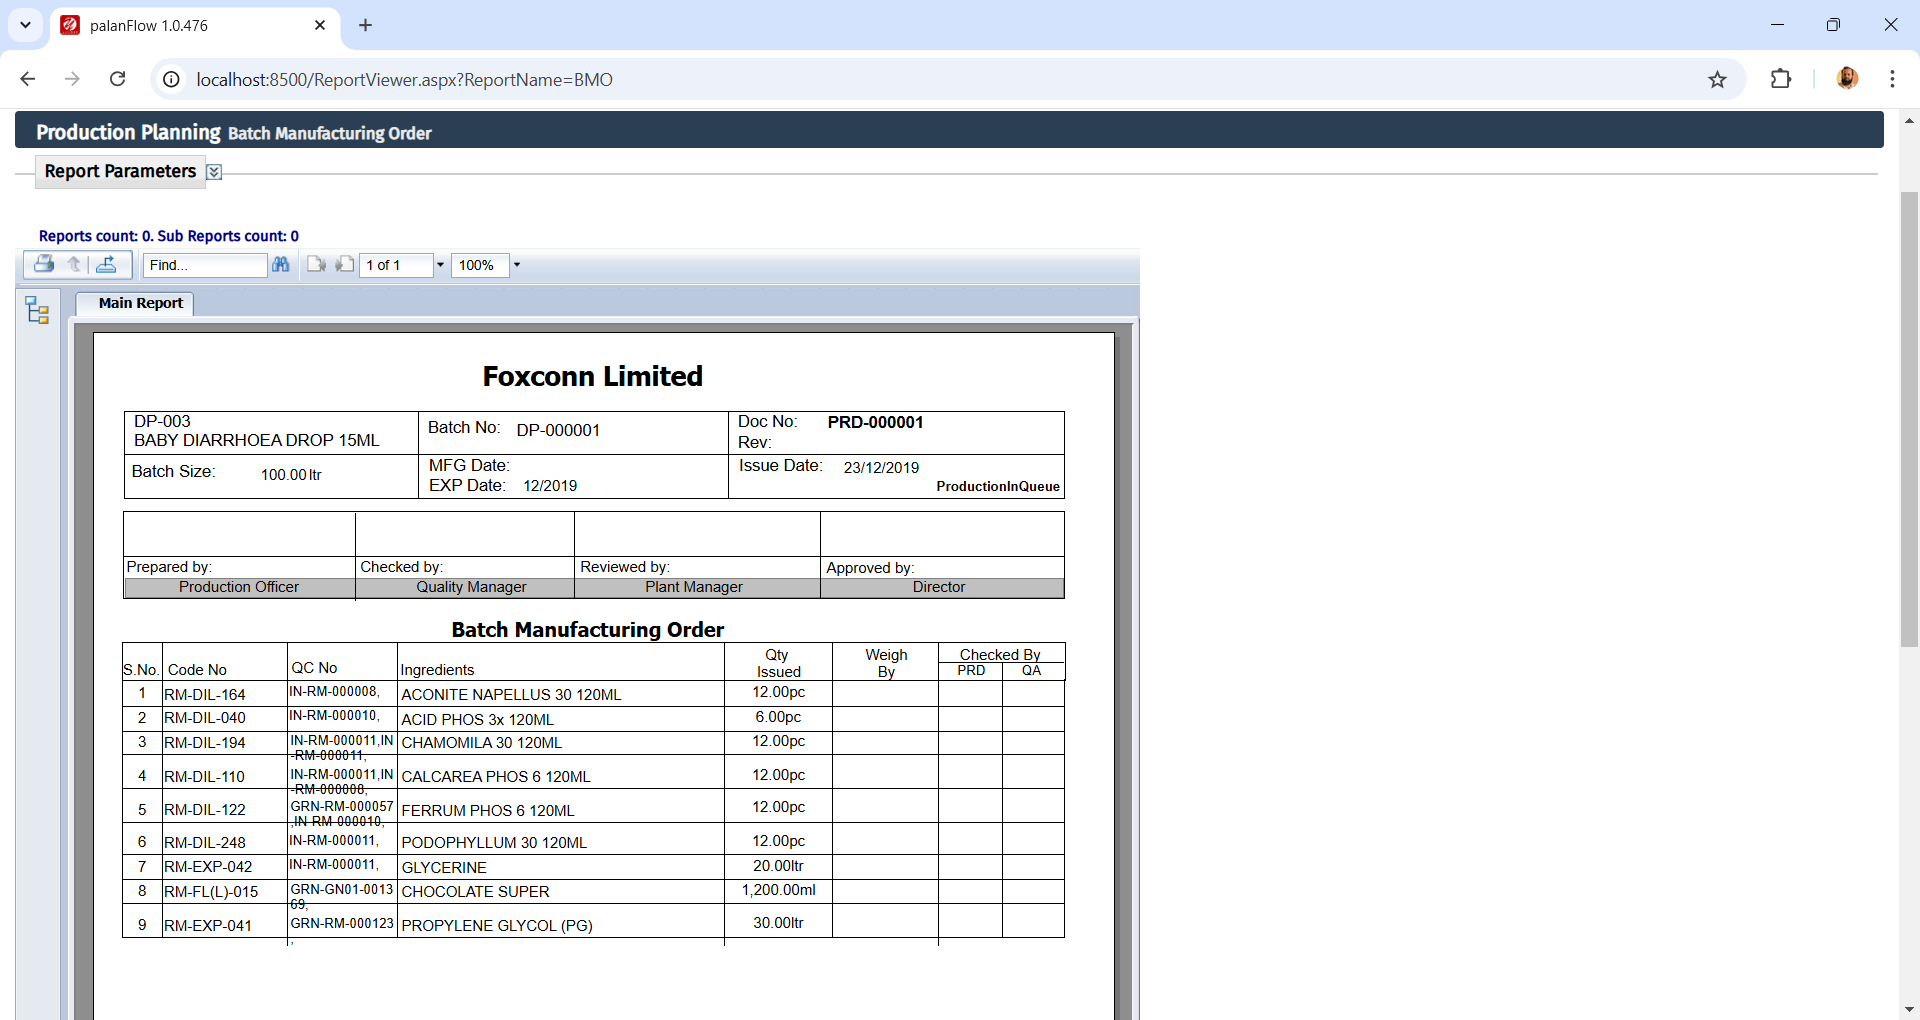Click code RM-EXP-041
This screenshot has height=1020, width=1920.
[x=208, y=925]
